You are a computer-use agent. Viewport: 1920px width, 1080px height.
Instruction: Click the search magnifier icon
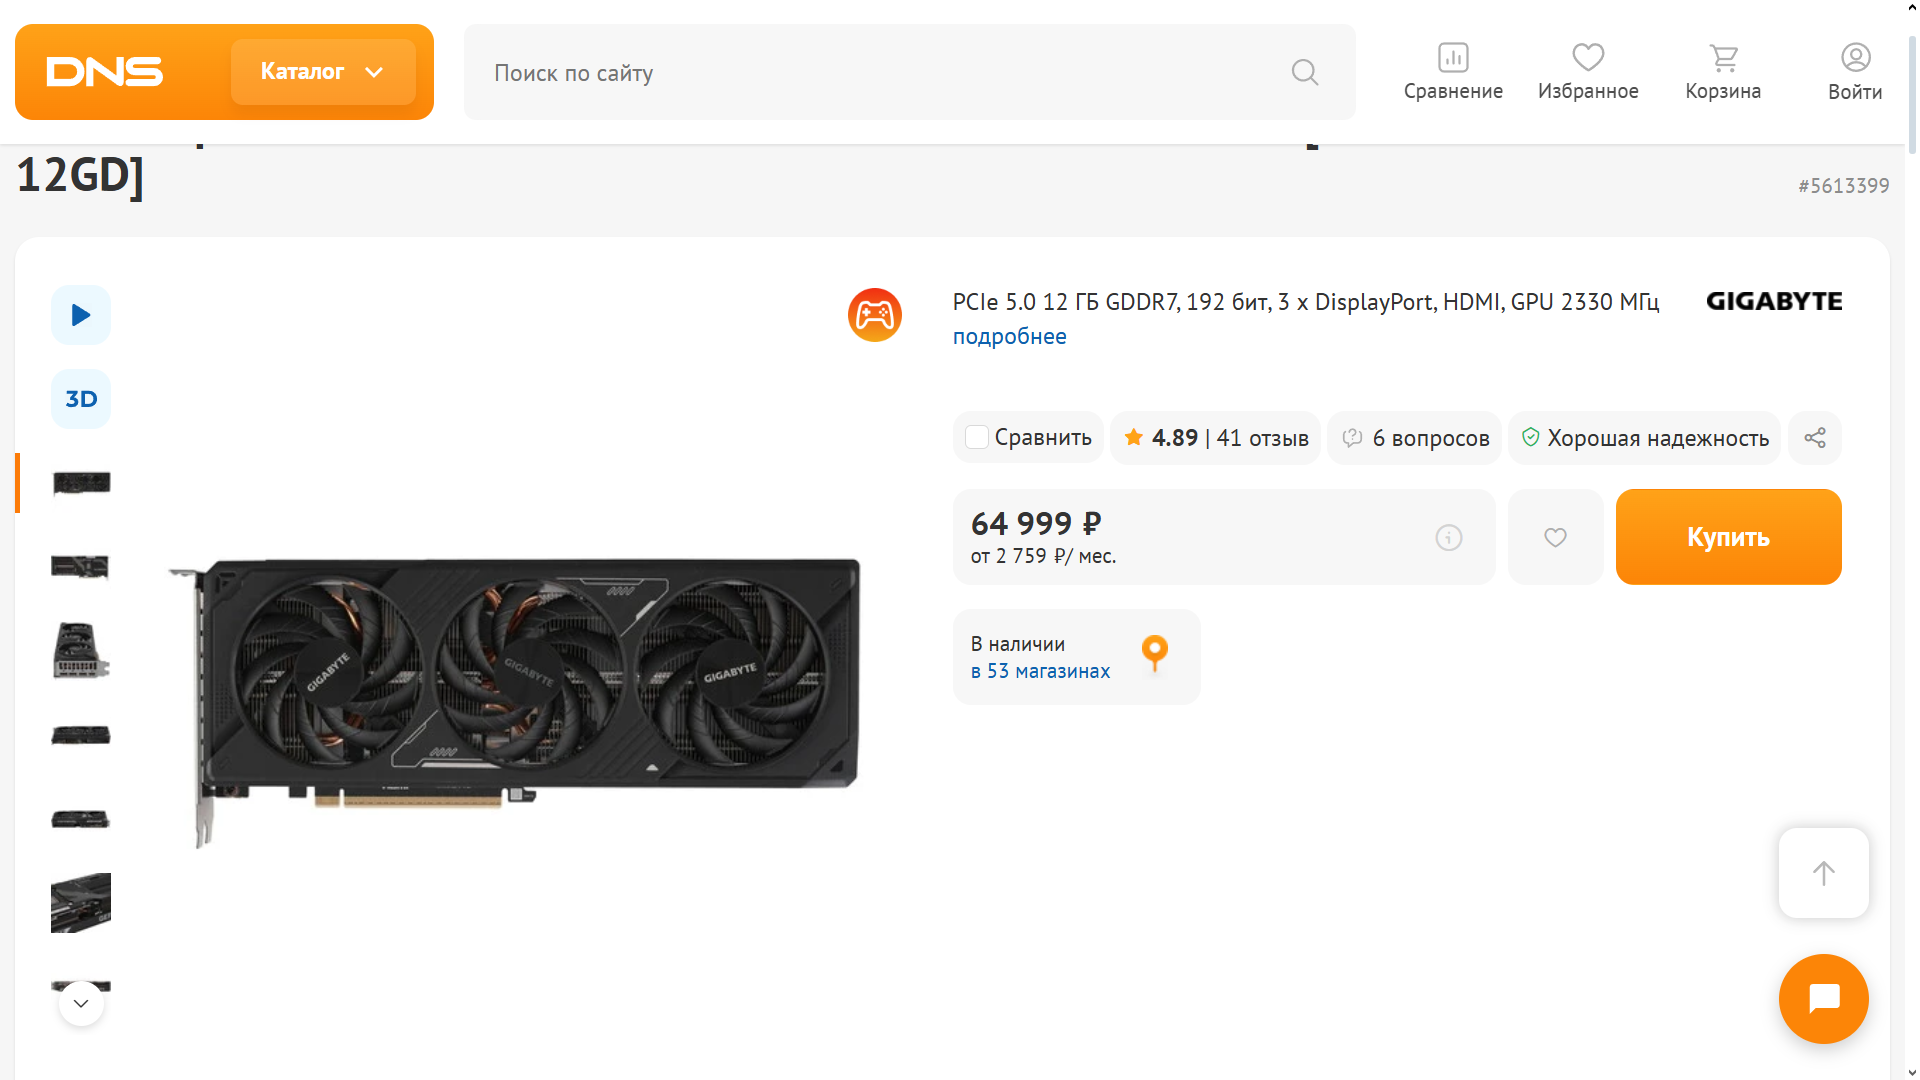coord(1305,72)
